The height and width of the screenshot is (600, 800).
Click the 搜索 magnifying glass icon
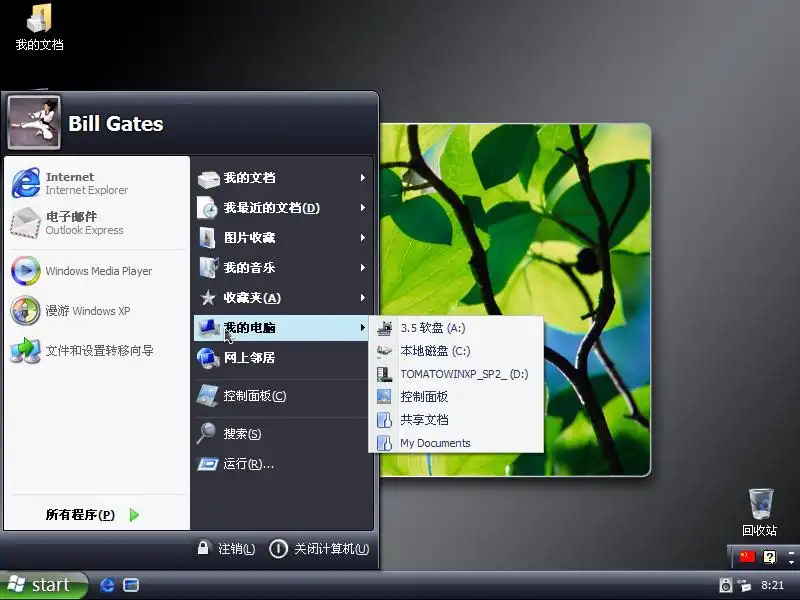(207, 434)
